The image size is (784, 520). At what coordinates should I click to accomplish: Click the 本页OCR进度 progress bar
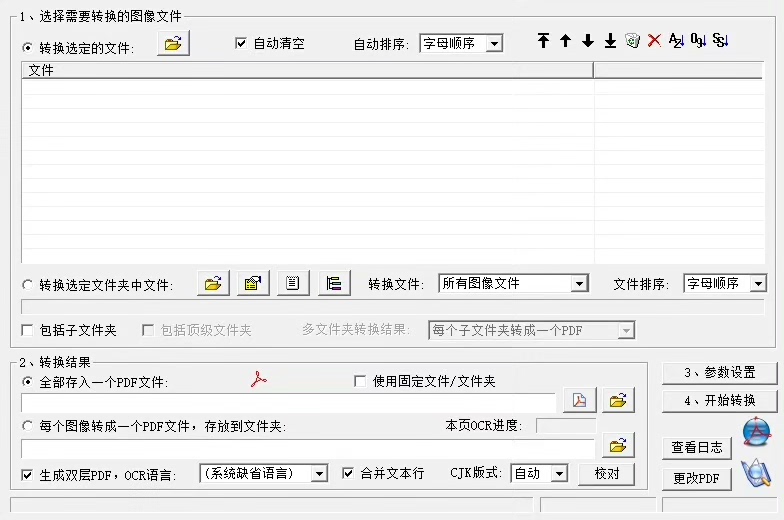[566, 426]
